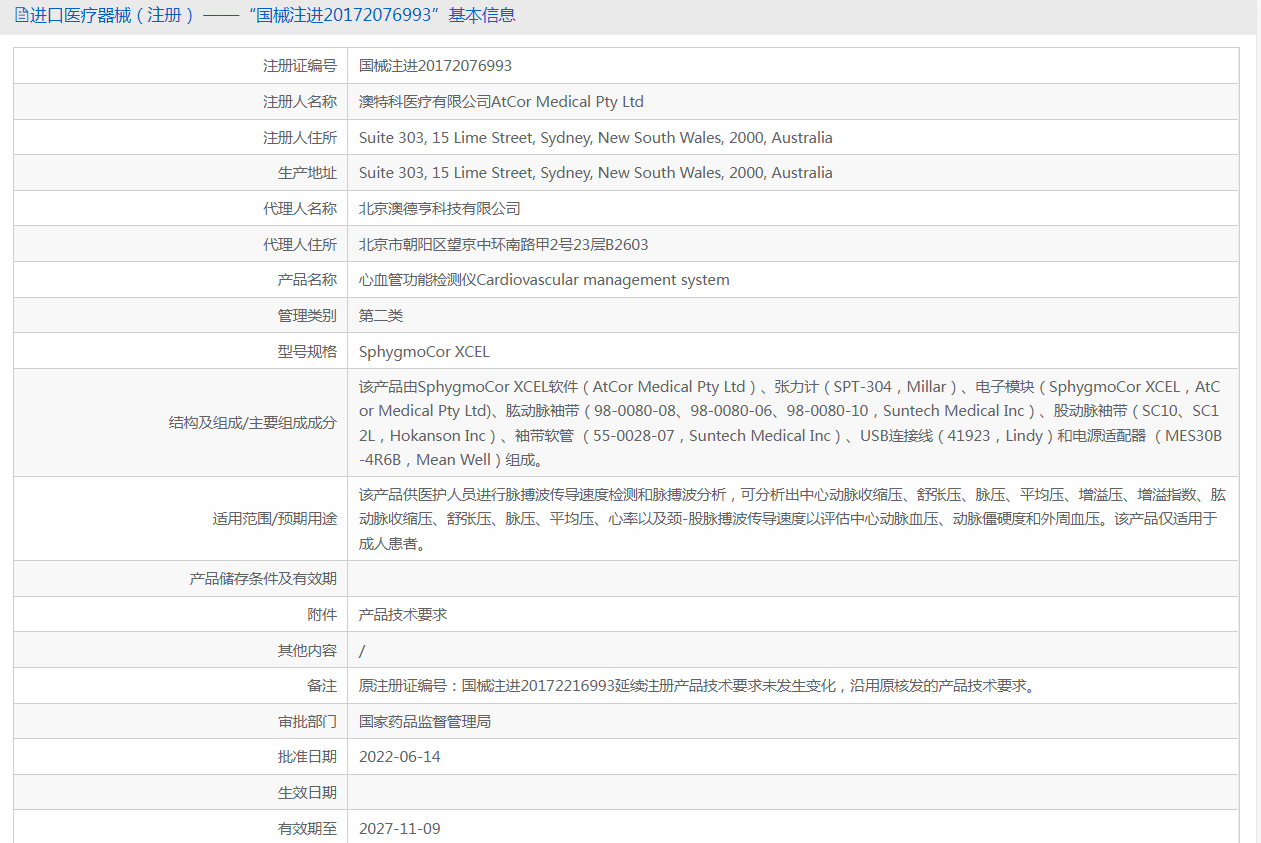Click the 适用范围/预期用途 label

(x=275, y=519)
